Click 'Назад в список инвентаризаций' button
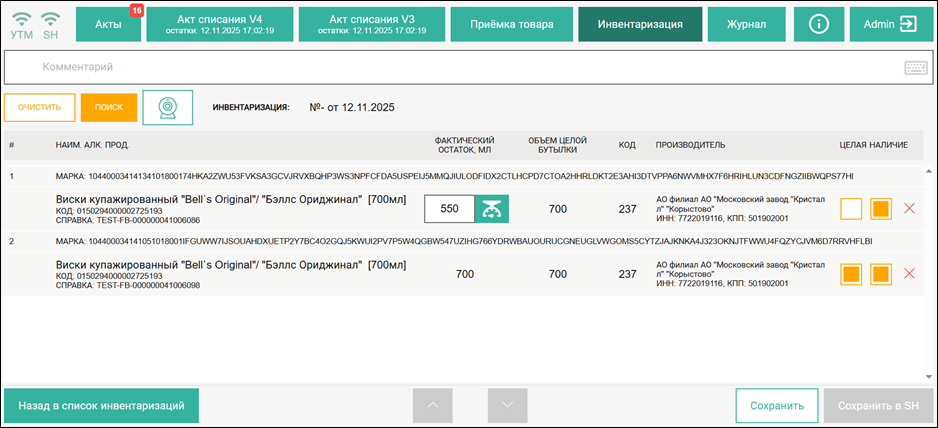 [x=101, y=406]
